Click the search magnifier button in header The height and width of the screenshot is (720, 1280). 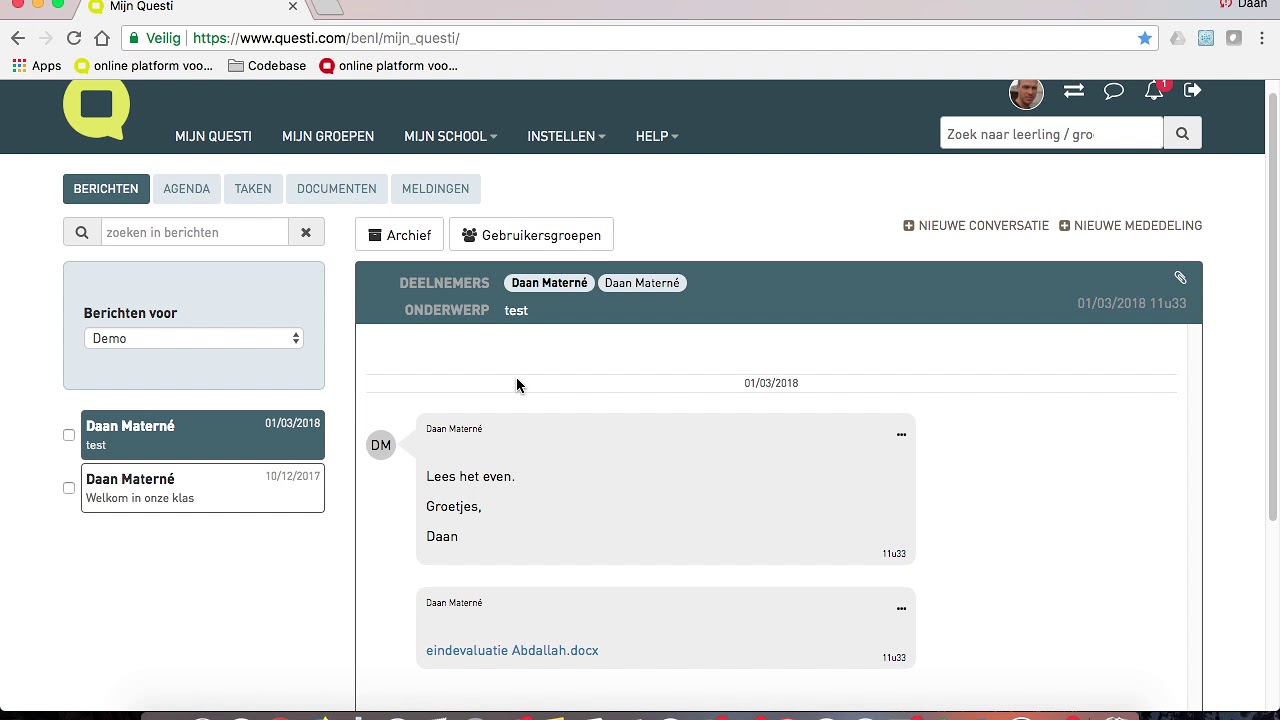click(x=1182, y=134)
